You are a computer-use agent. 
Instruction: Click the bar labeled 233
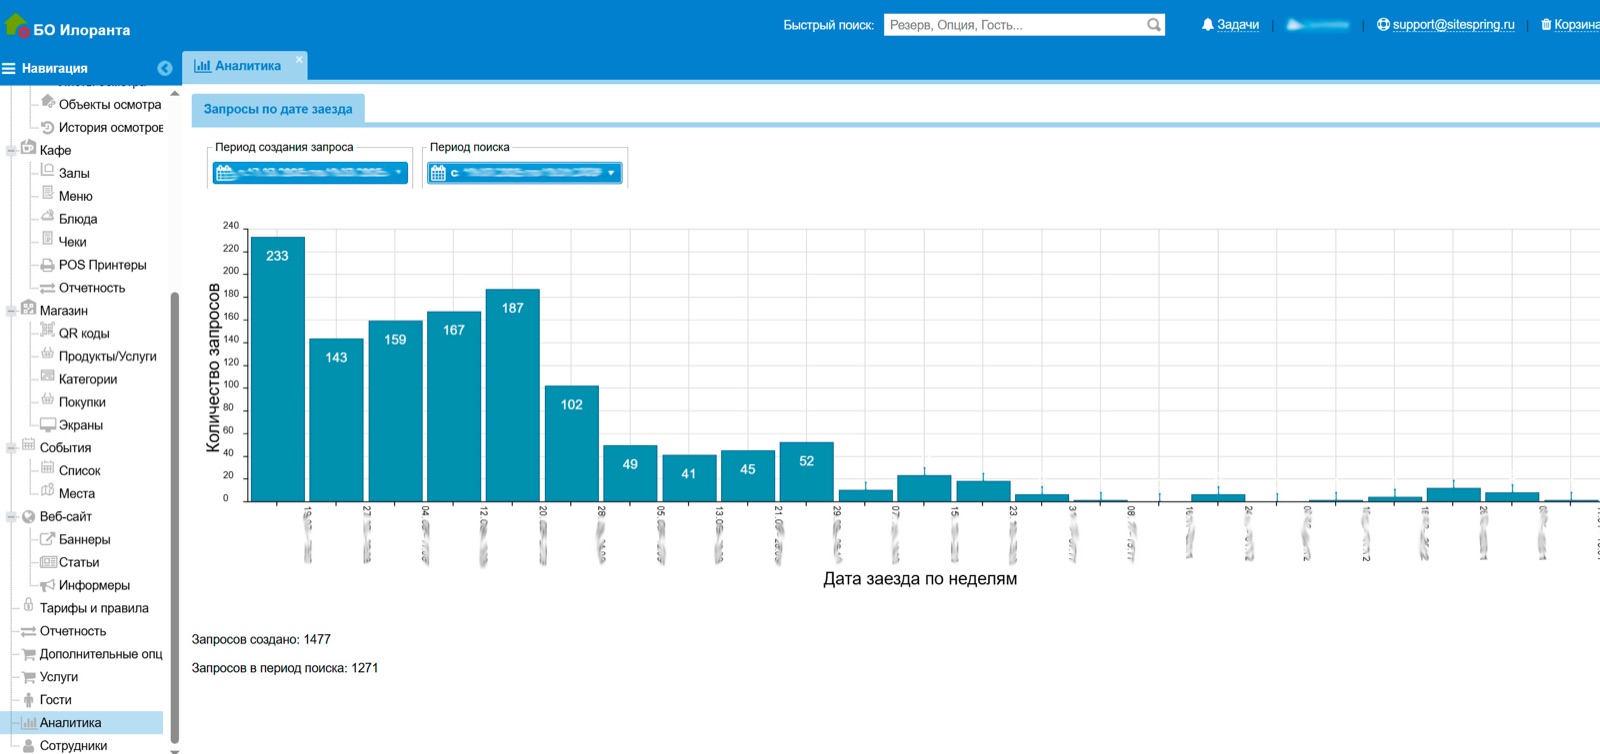(x=277, y=369)
